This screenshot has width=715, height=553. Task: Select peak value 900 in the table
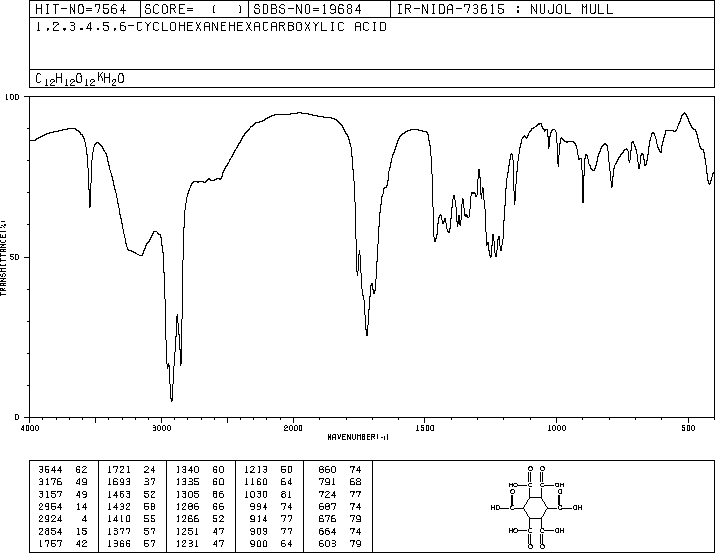pos(259,543)
